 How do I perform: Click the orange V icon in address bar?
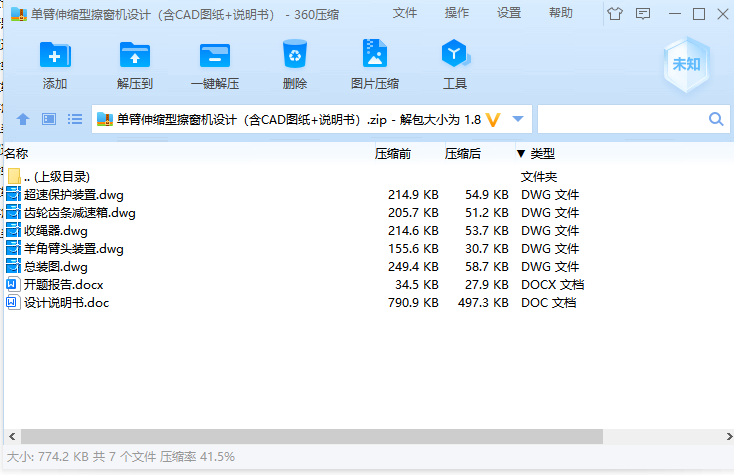click(x=493, y=120)
